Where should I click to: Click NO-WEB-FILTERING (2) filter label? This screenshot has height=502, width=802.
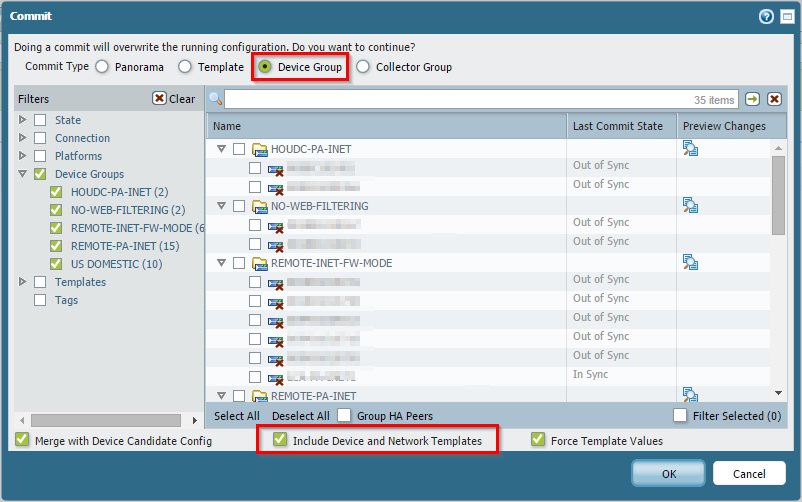pyautogui.click(x=128, y=210)
